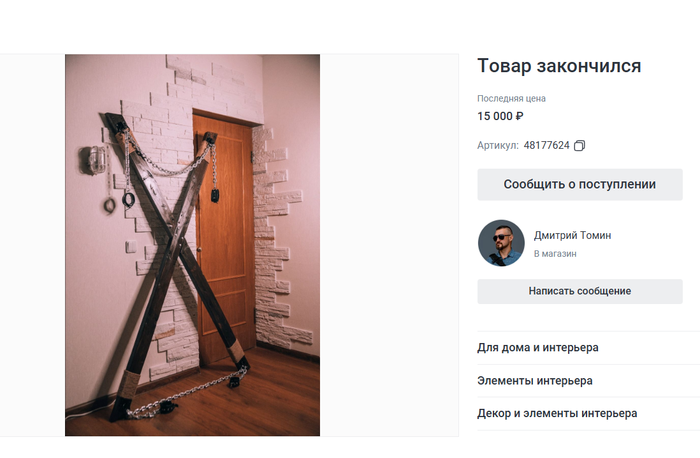Click the Написать сообщение button
Viewport: 700px width, 458px height.
(x=579, y=291)
